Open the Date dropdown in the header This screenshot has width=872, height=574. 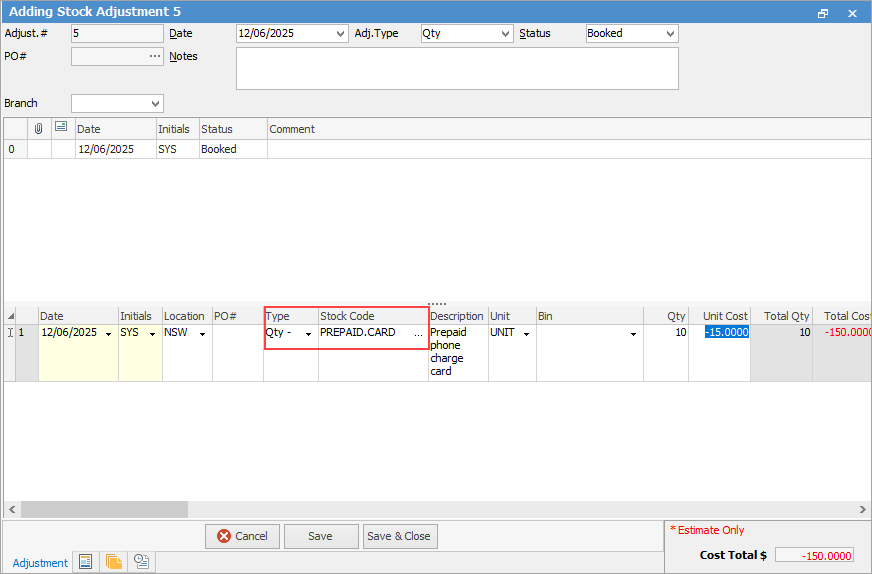(x=340, y=34)
